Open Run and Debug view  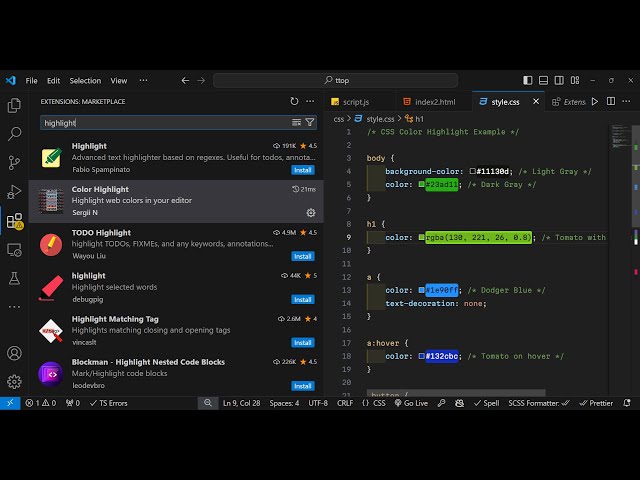[14, 191]
